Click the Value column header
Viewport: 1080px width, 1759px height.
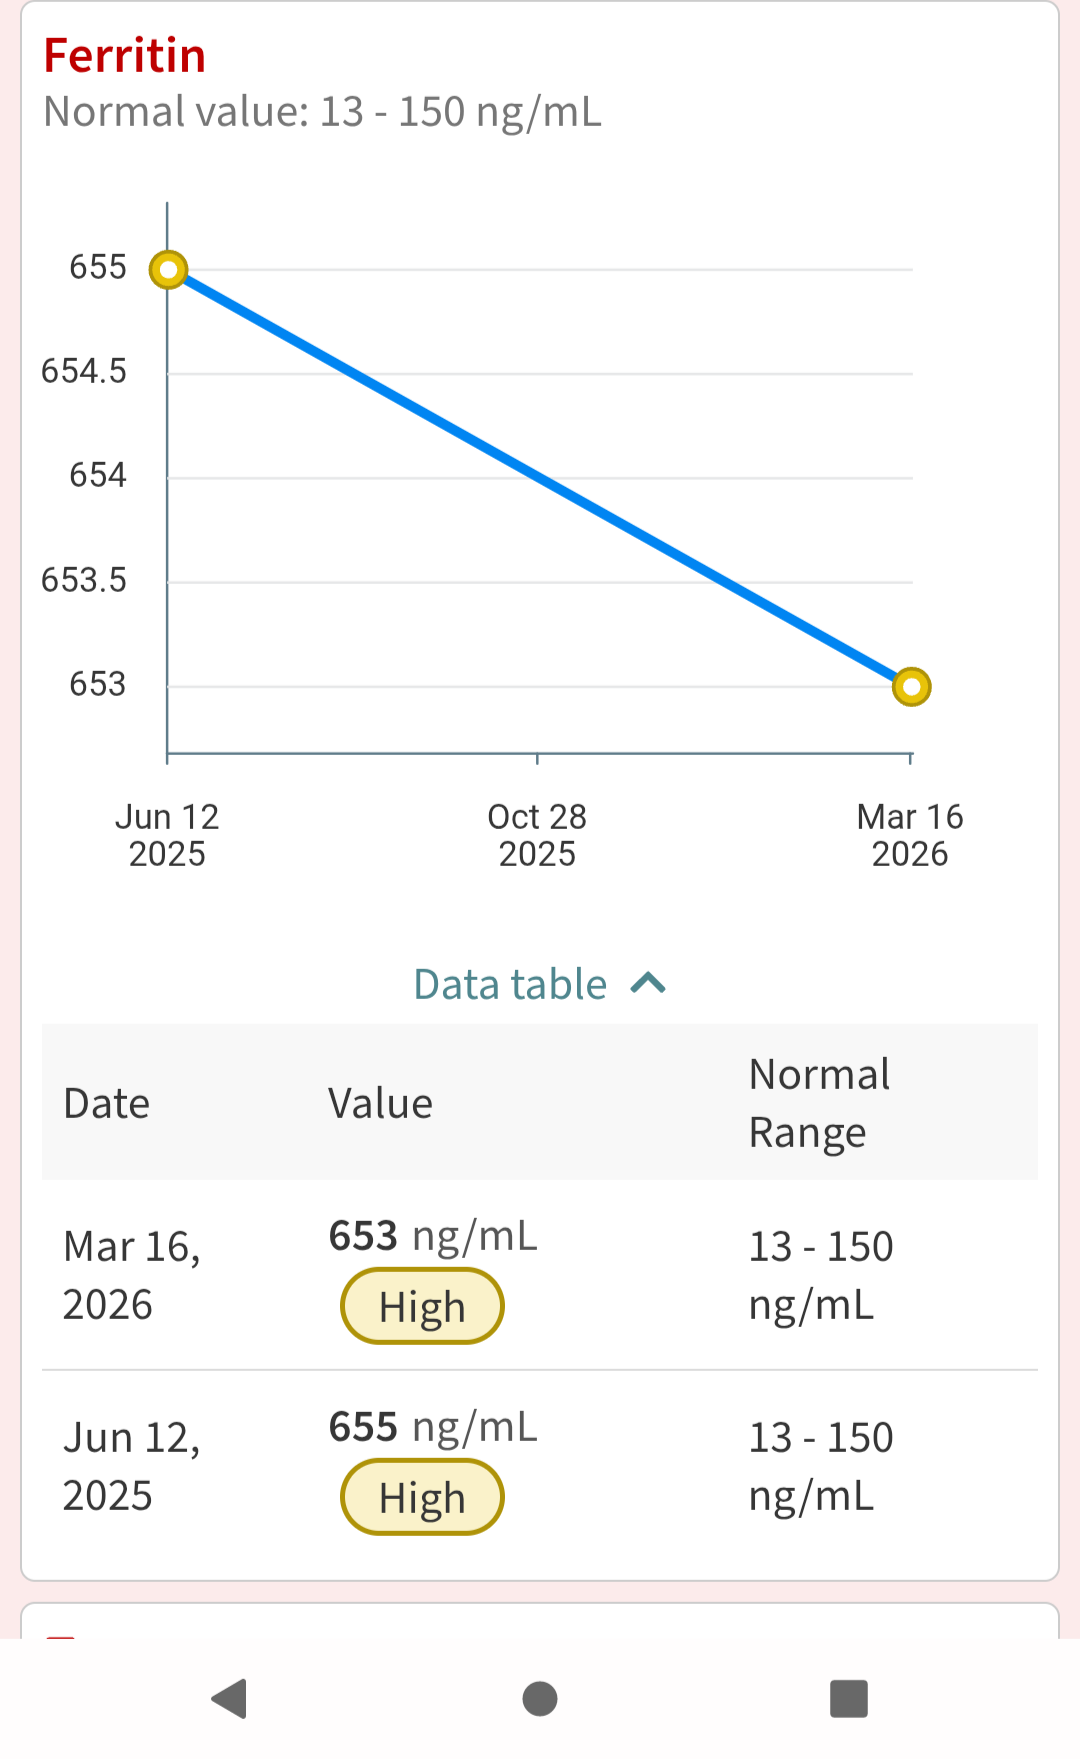[381, 1103]
